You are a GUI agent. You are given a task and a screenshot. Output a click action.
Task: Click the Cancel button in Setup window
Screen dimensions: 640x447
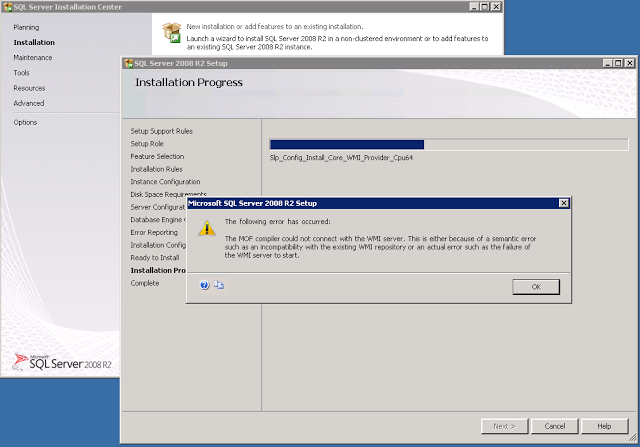[555, 426]
